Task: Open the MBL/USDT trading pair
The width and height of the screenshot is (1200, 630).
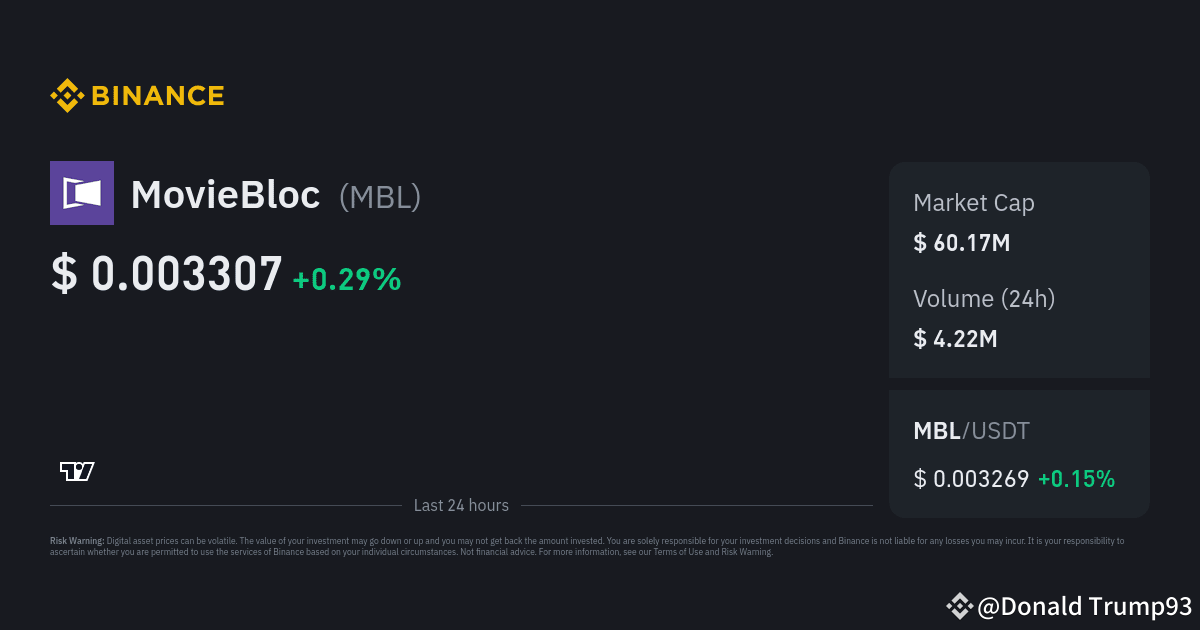Action: (x=971, y=431)
